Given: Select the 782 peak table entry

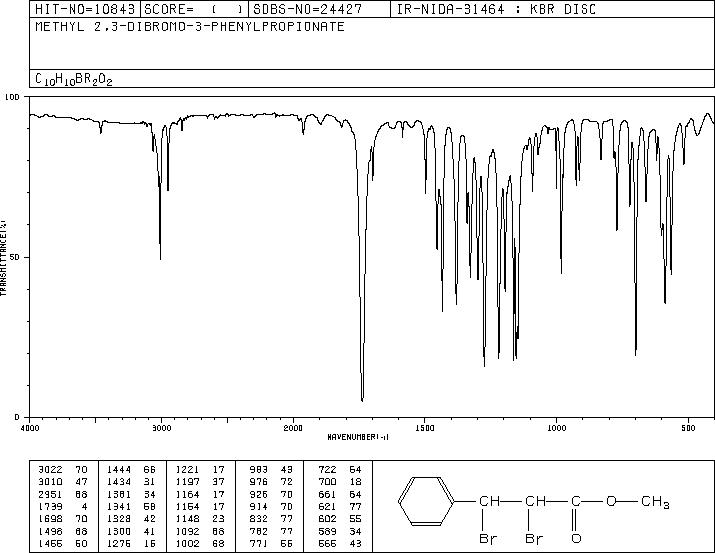Looking at the screenshot, I should click(271, 531).
